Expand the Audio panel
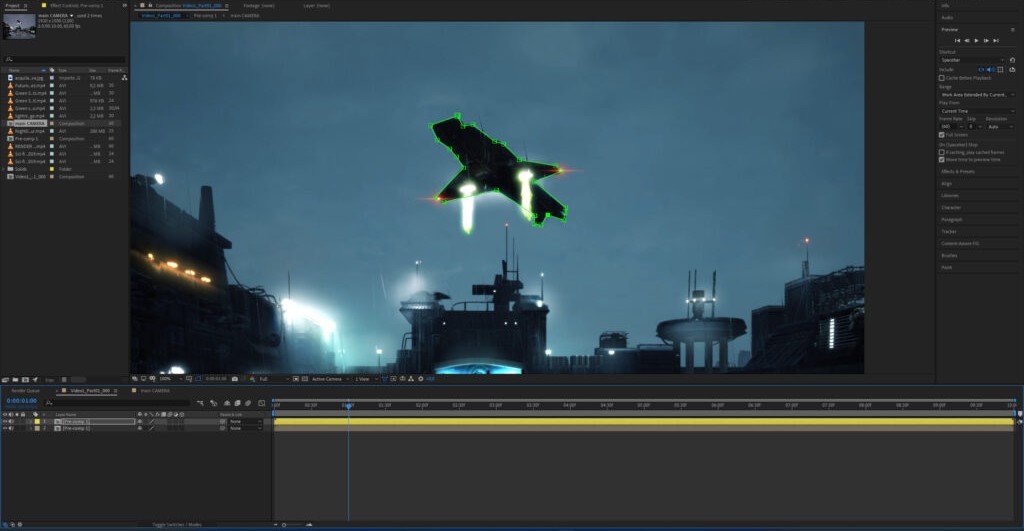 [x=947, y=18]
